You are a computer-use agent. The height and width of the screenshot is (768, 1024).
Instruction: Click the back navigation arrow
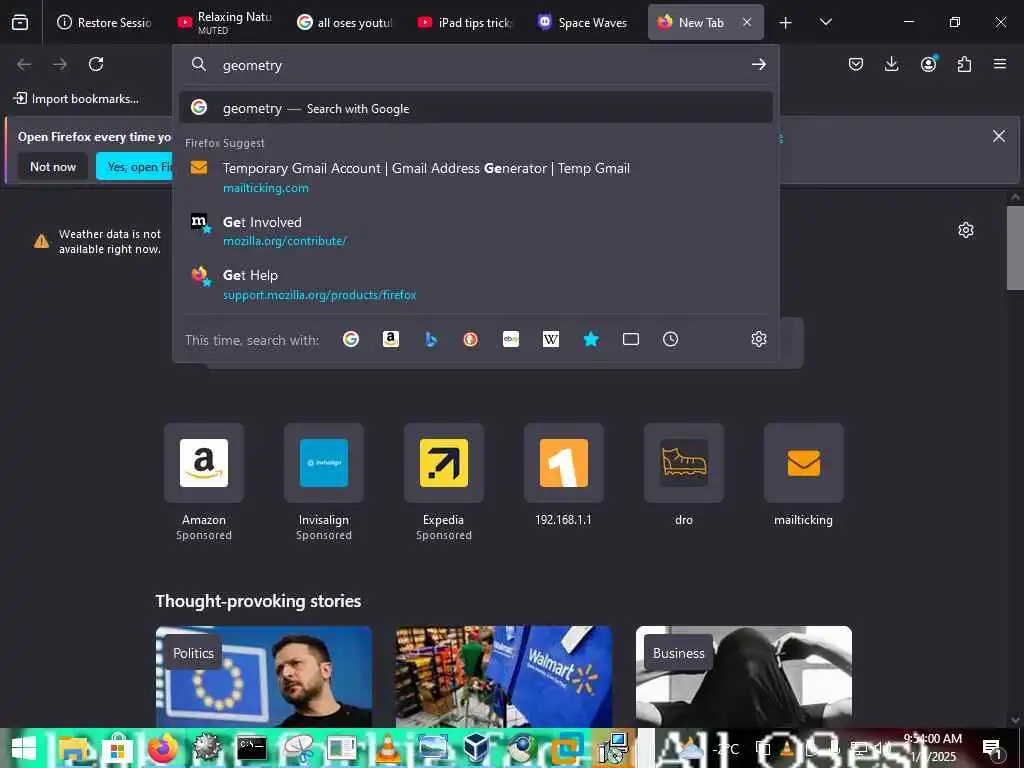[x=24, y=64]
